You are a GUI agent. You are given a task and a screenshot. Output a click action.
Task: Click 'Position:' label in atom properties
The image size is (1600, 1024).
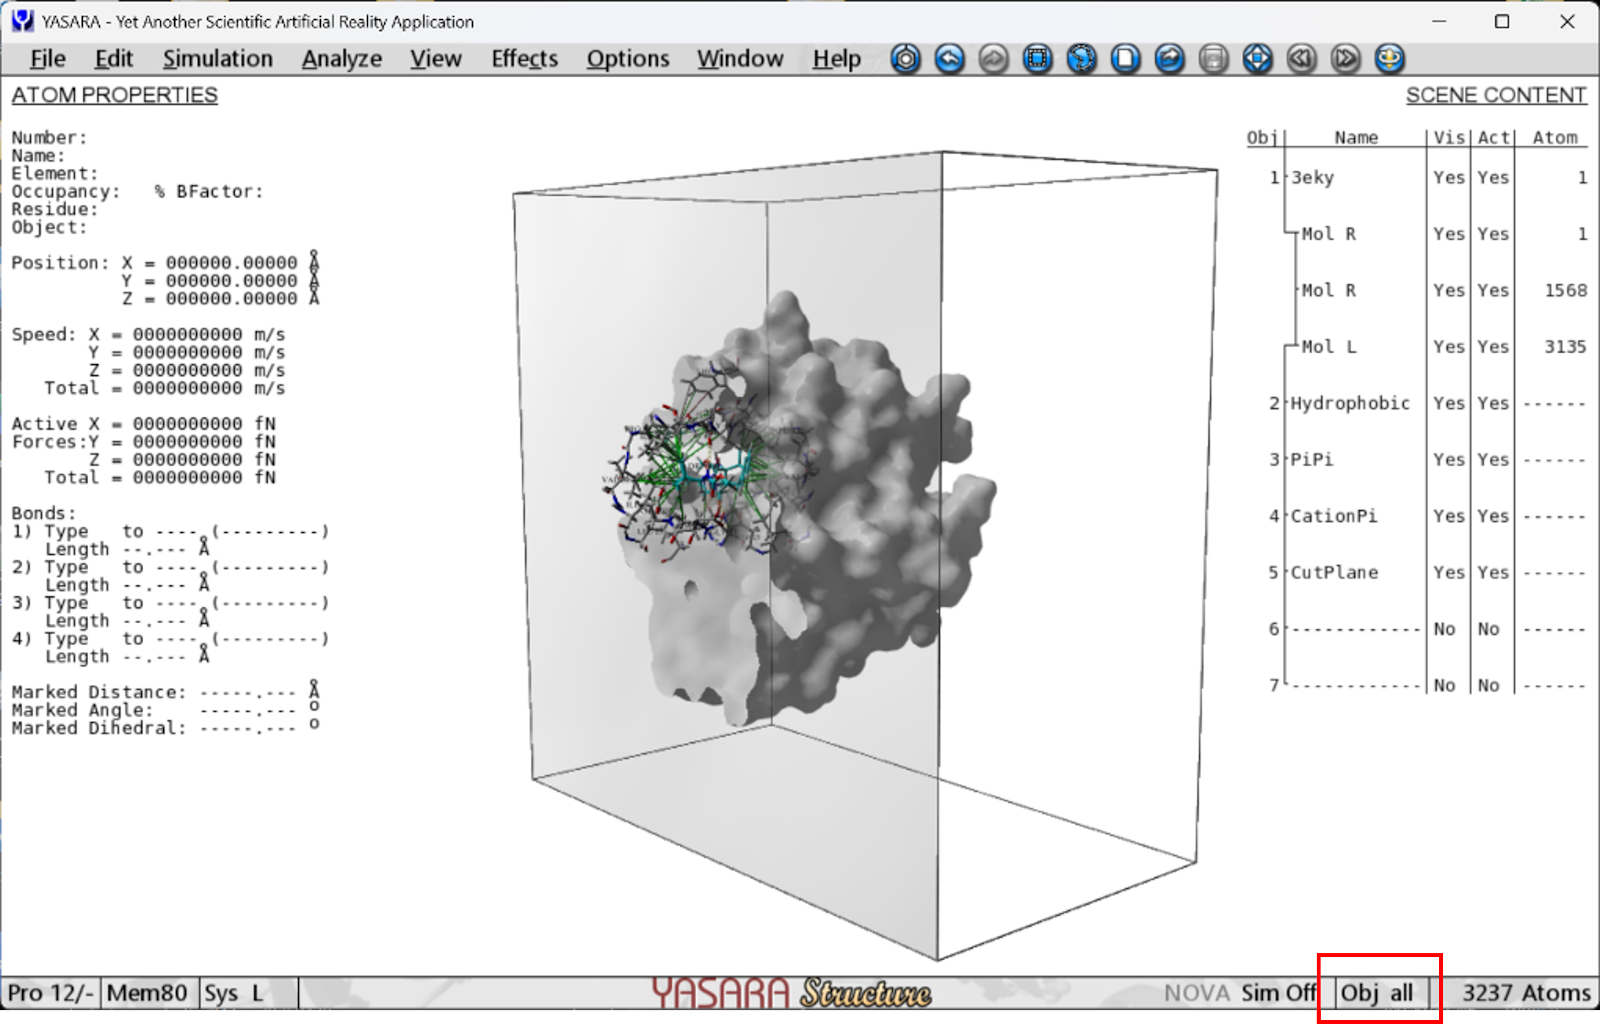tap(60, 263)
